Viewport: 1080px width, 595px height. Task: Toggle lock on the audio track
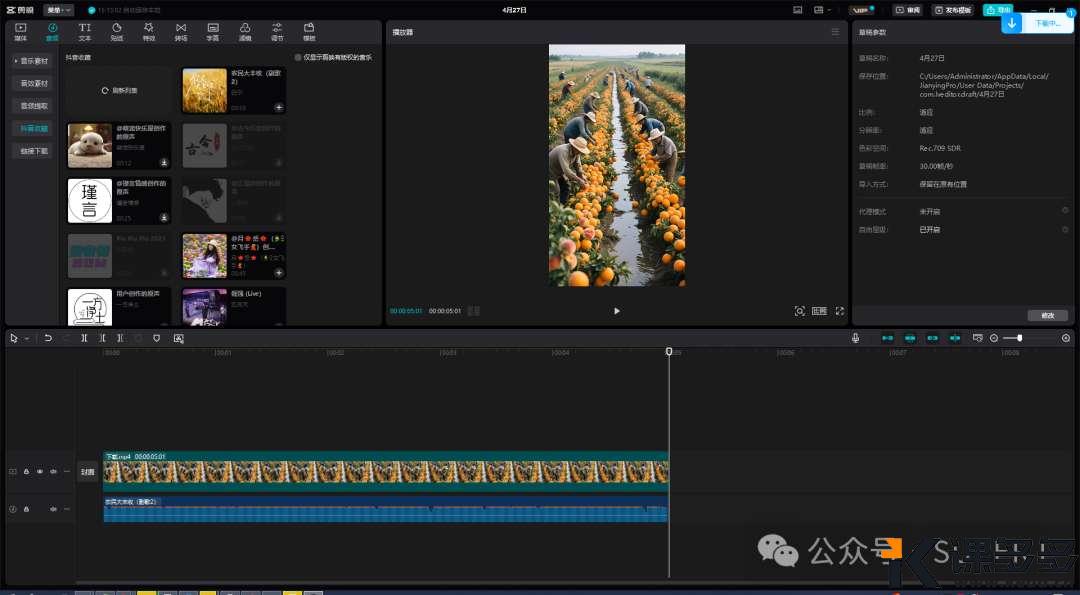click(26, 509)
